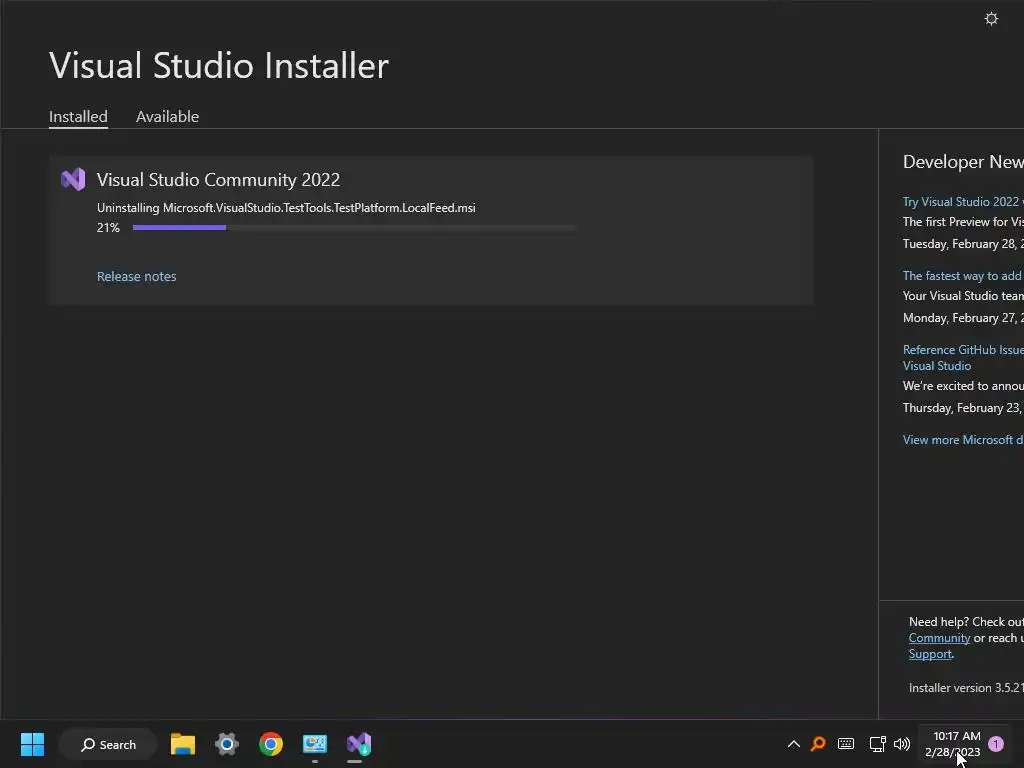Click the uninstall progress bar
This screenshot has width=1024, height=768.
(354, 227)
